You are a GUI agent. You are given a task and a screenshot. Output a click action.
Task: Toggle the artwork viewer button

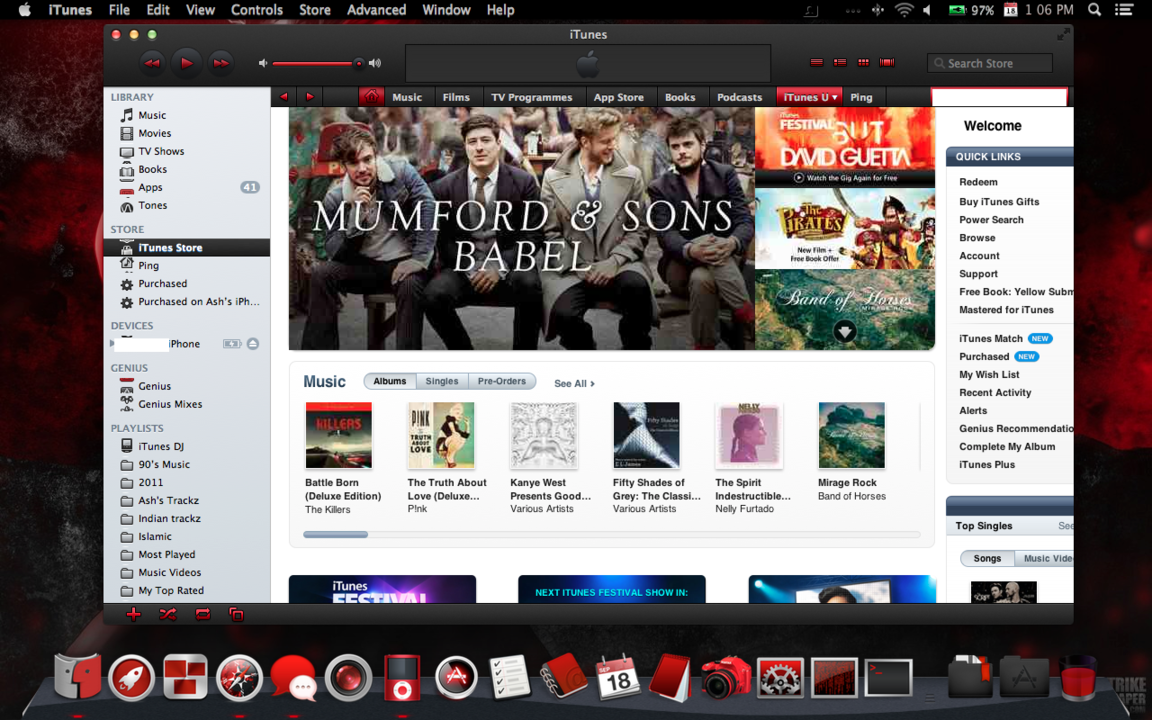[237, 614]
